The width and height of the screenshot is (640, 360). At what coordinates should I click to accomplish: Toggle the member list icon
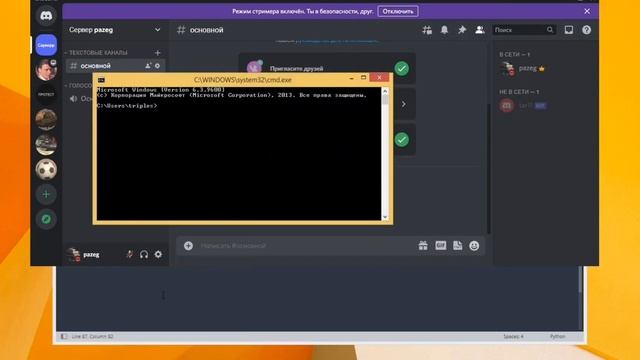[480, 30]
